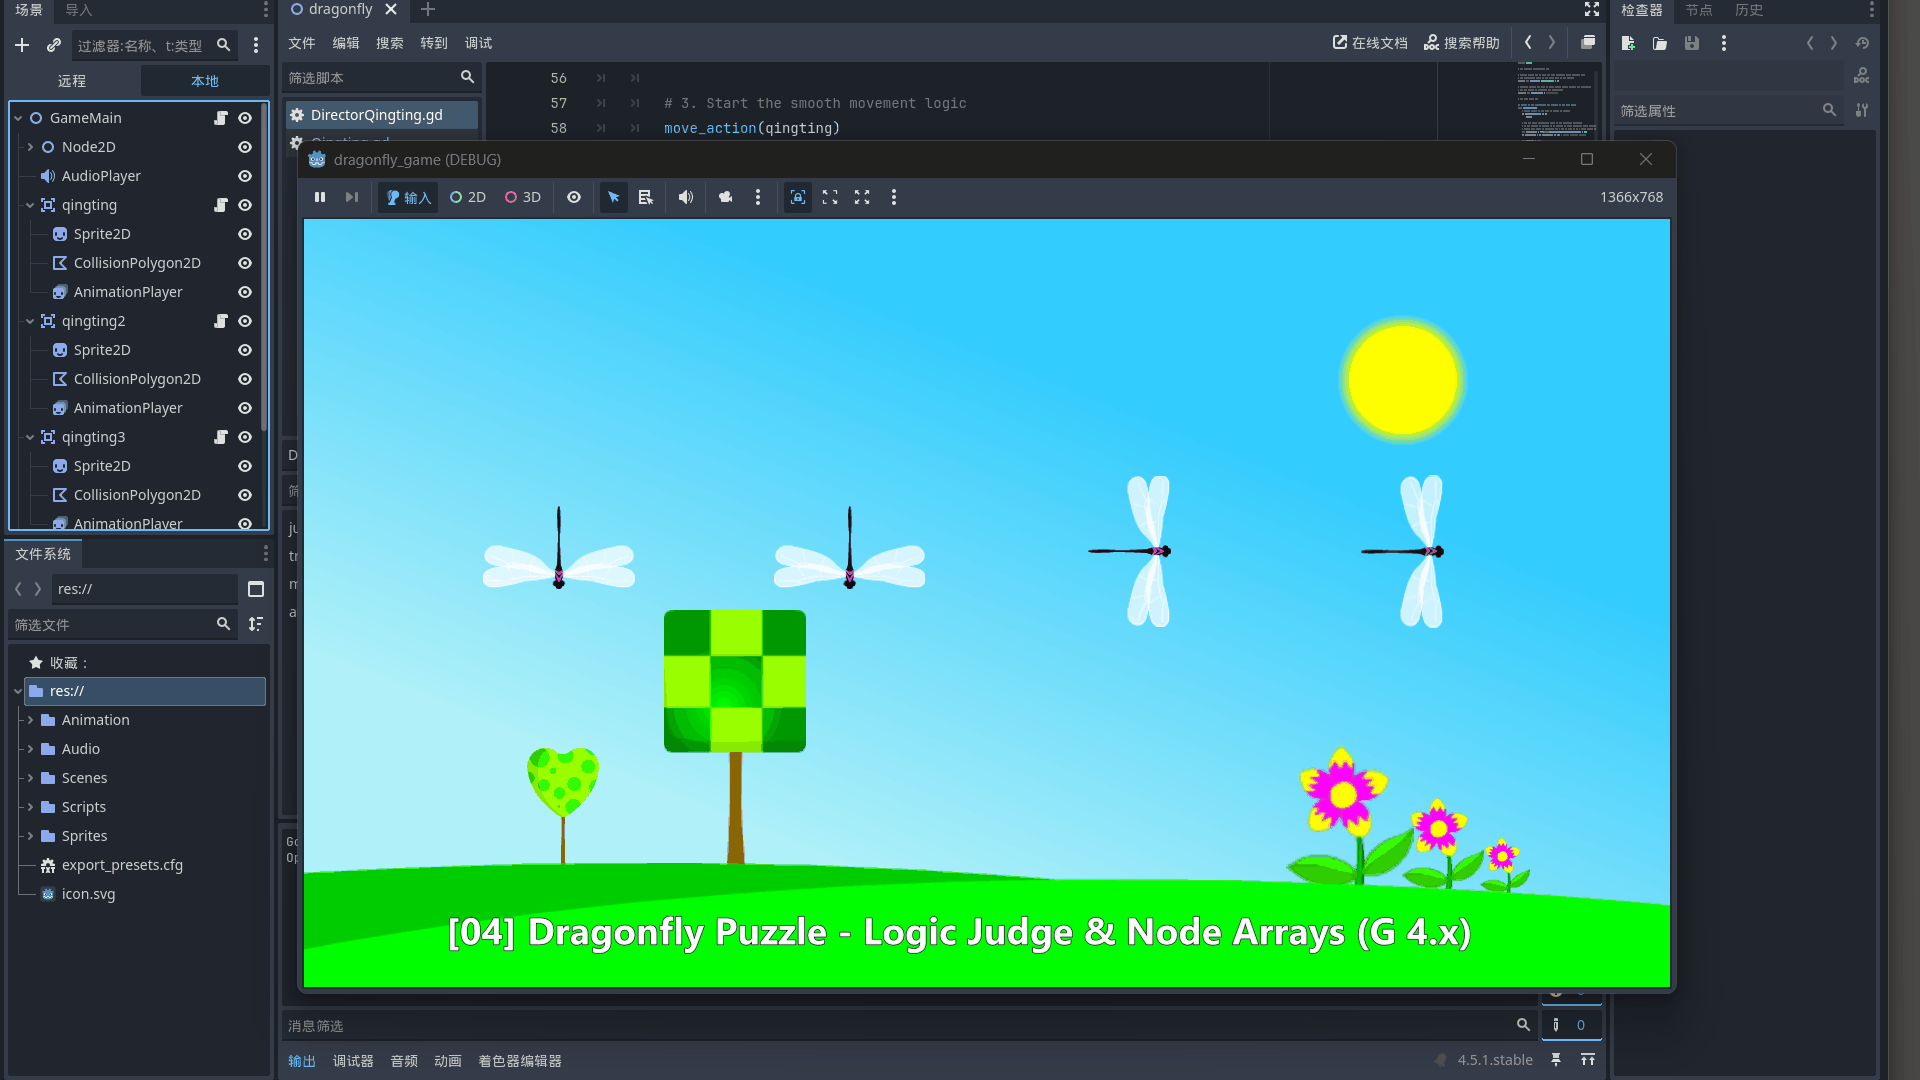Toggle game audio mute speaker icon
Image resolution: width=1920 pixels, height=1080 pixels.
click(x=686, y=197)
